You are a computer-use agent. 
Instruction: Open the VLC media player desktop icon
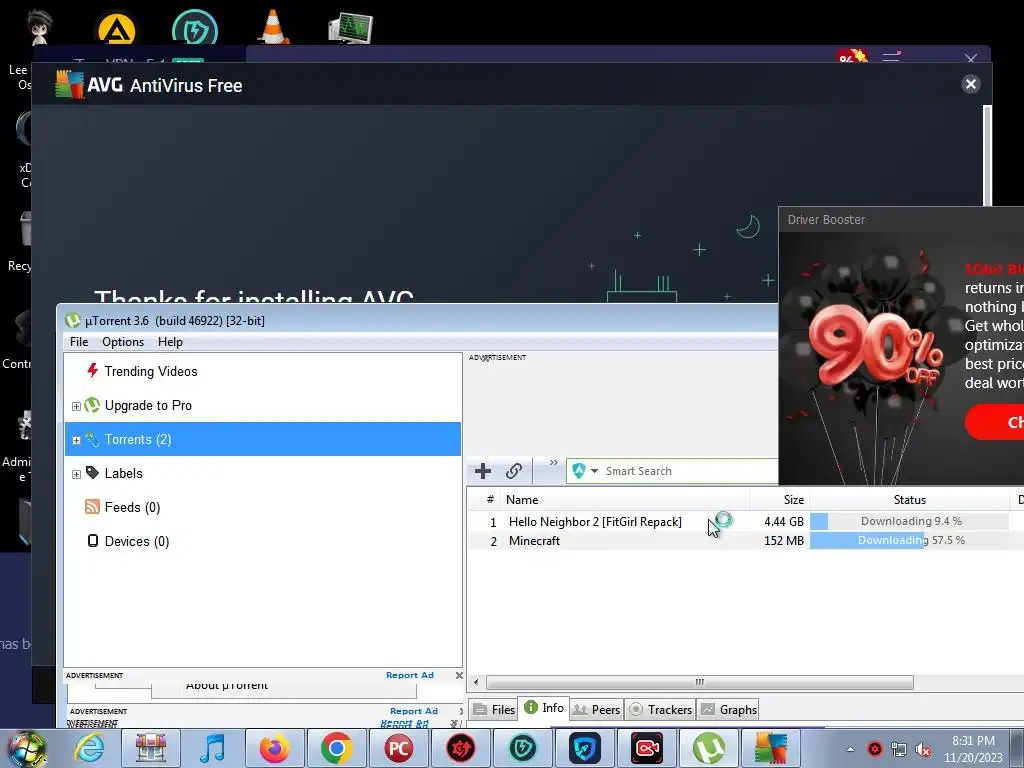(x=273, y=26)
